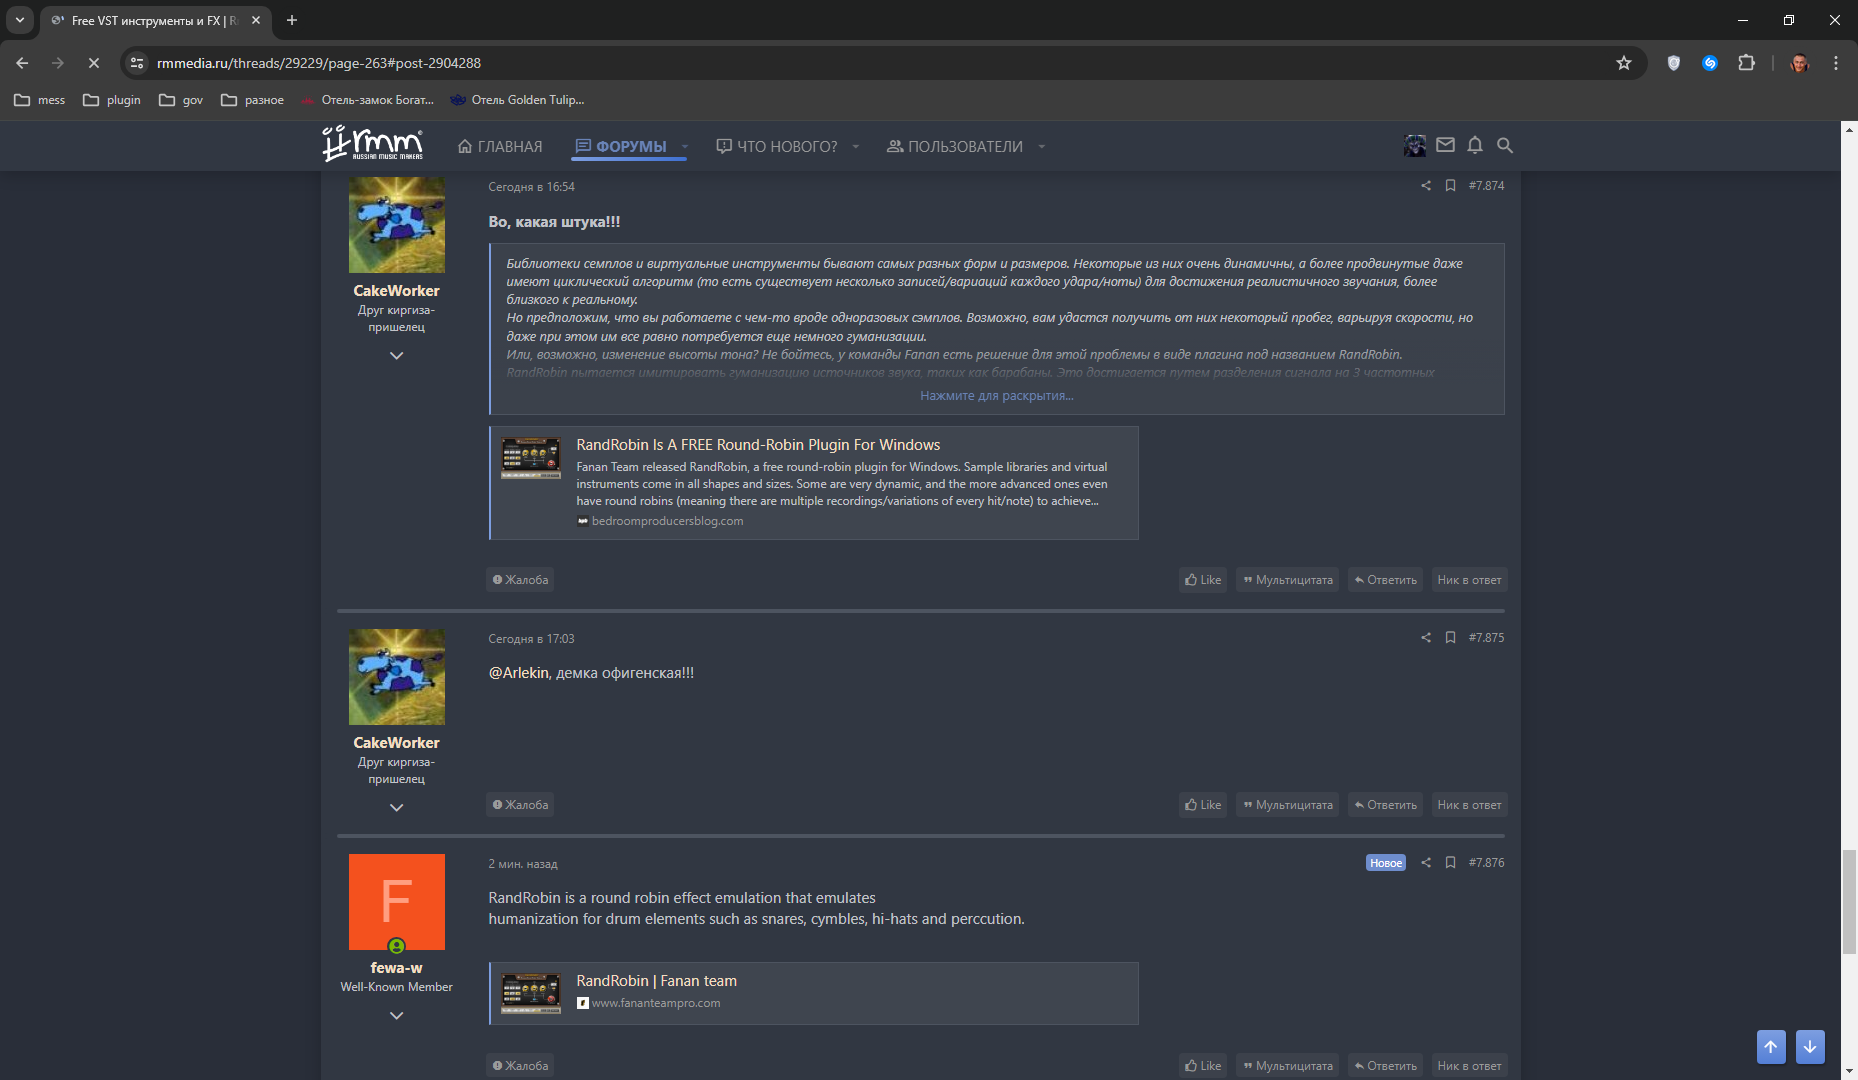Click Ответить on post #7.875
The height and width of the screenshot is (1080, 1858).
click(x=1386, y=805)
